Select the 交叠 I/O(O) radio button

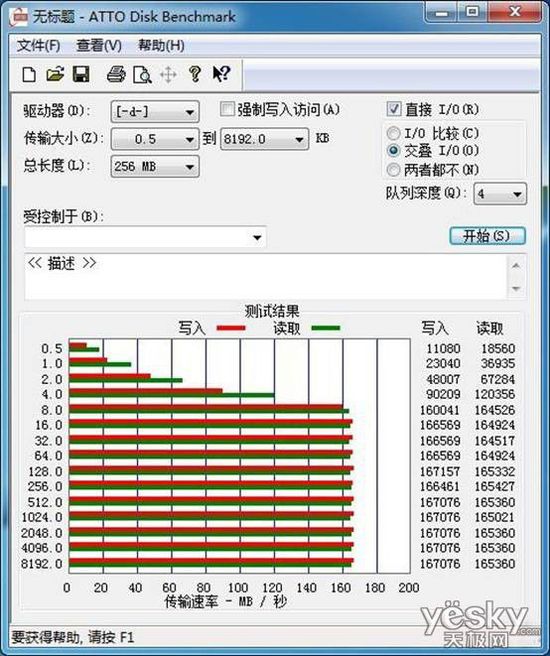393,150
